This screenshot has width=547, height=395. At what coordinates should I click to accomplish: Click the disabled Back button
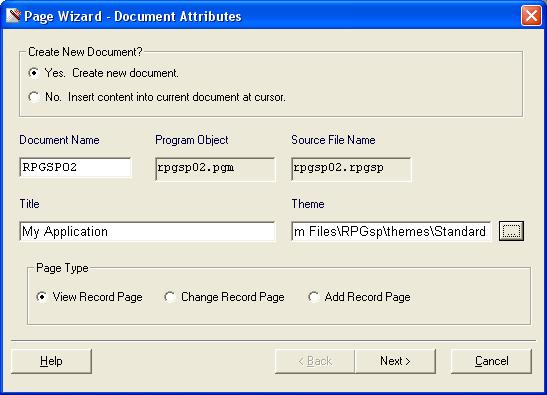click(315, 361)
